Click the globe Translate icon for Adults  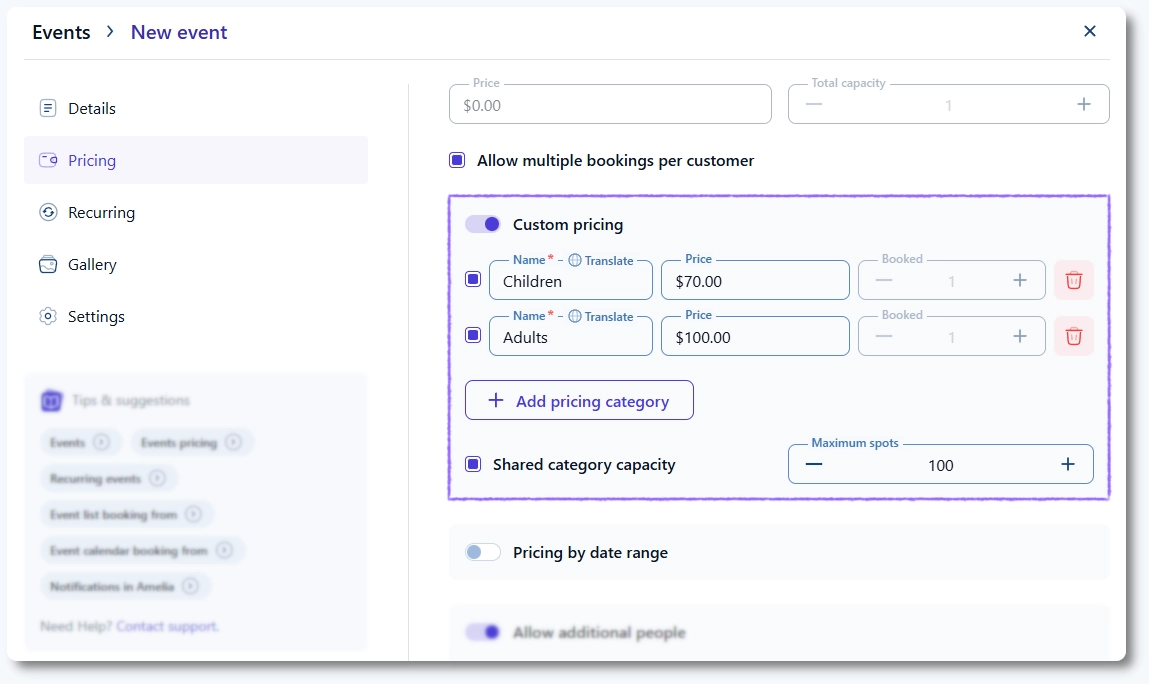(575, 316)
